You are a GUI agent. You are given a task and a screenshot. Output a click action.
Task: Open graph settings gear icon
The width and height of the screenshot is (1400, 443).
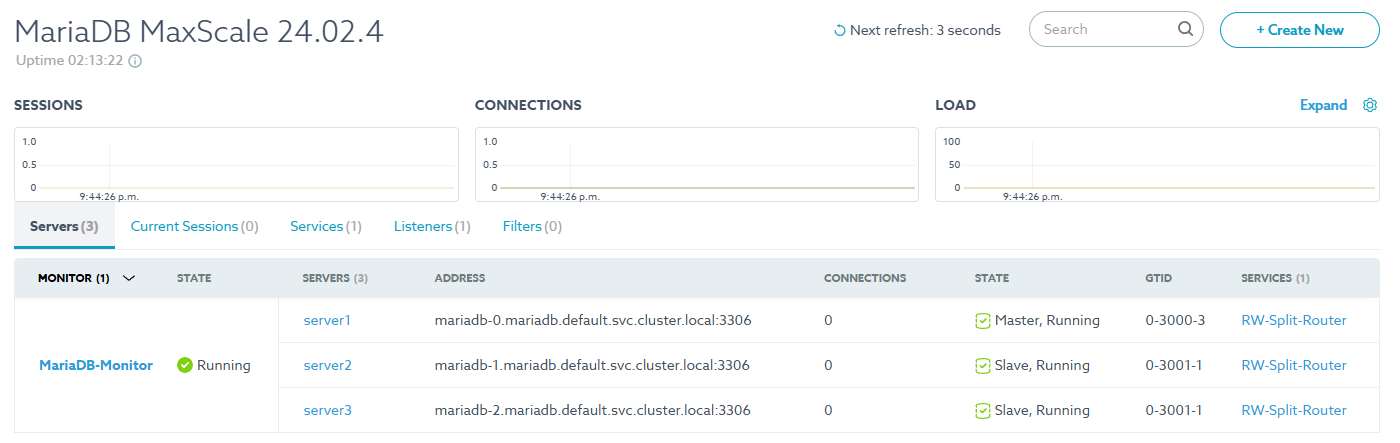pos(1371,105)
